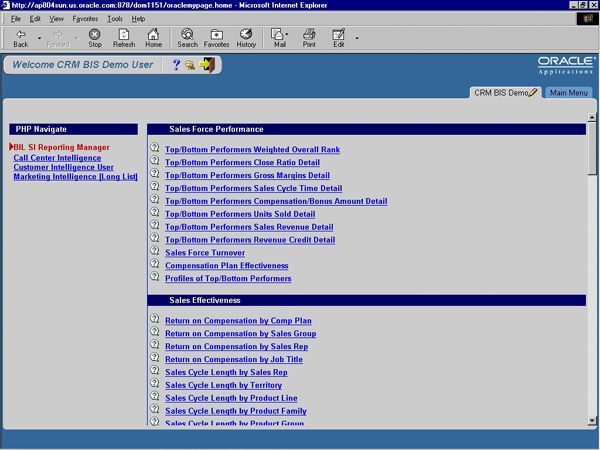The image size is (600, 450).
Task: Click the Stop toolbar icon
Action: (x=95, y=38)
